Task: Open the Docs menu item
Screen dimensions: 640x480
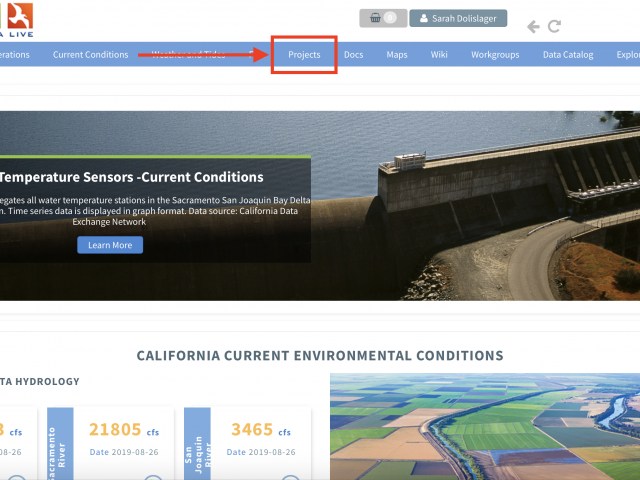Action: (x=353, y=55)
